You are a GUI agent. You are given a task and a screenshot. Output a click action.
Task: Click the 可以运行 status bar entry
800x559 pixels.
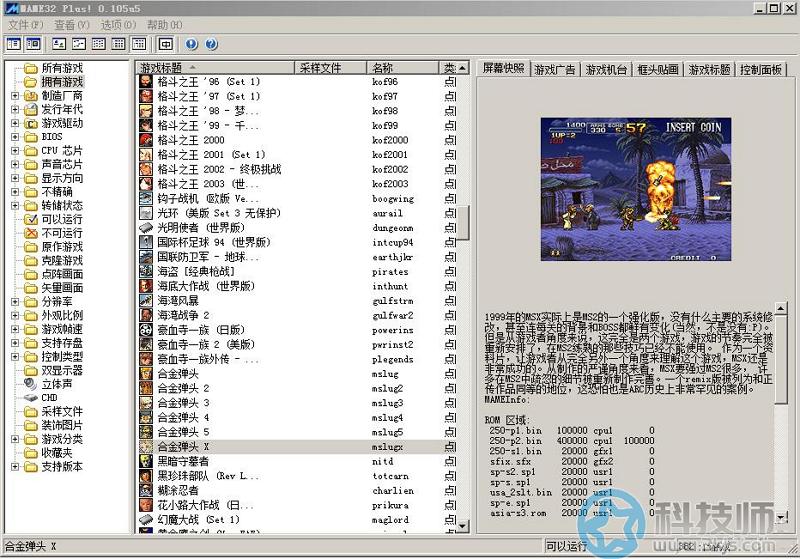click(566, 546)
